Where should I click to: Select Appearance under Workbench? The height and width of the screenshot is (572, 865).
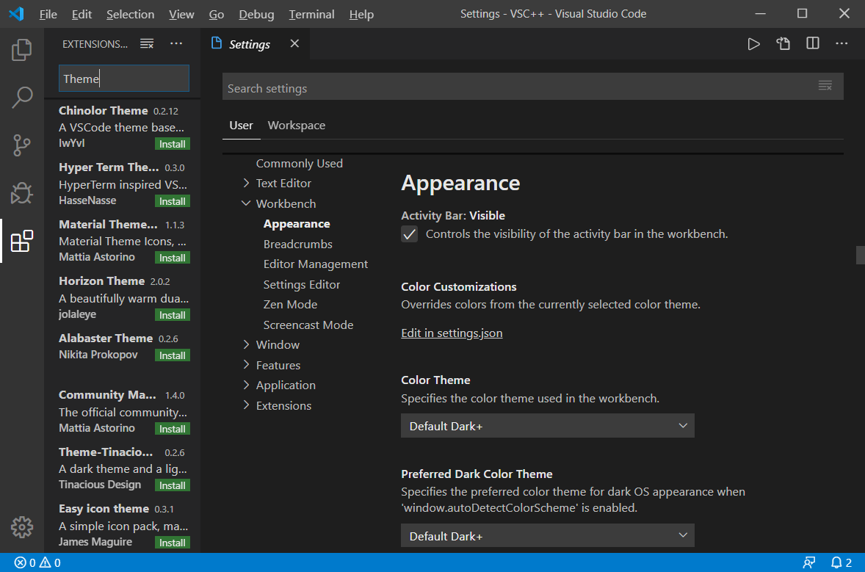click(x=297, y=223)
